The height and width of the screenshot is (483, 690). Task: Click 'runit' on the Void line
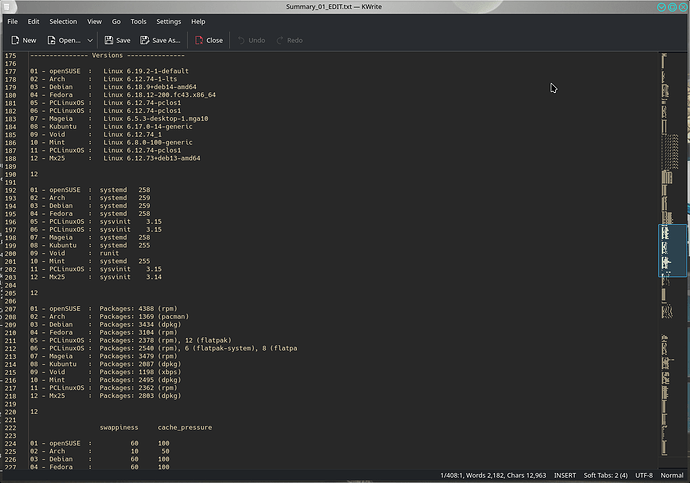(x=109, y=253)
